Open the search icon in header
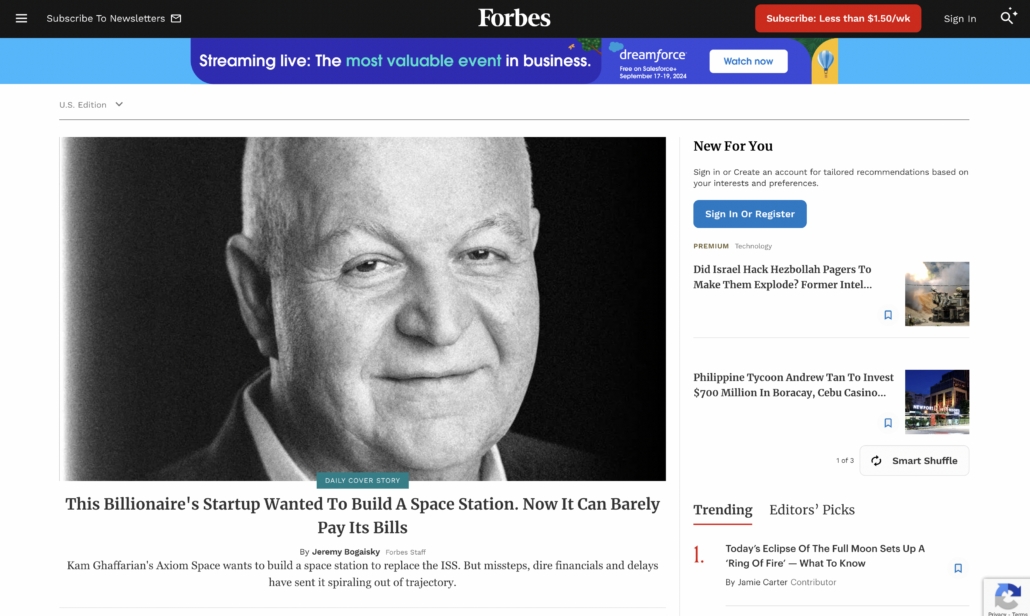The image size is (1030, 616). pos(1008,18)
